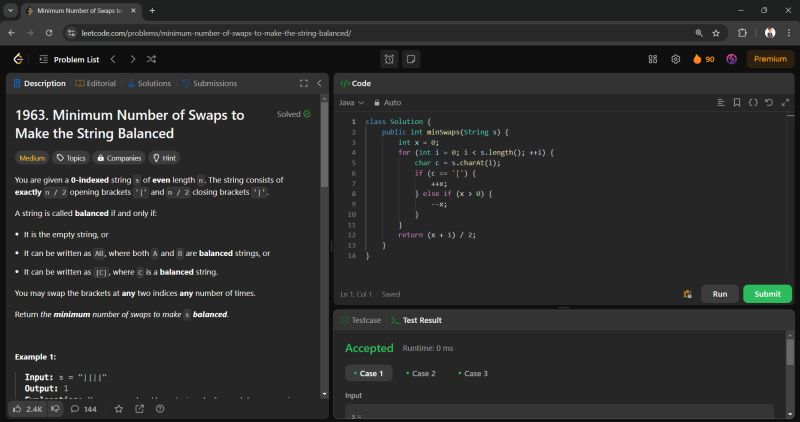
Task: Expand the Hint section
Action: pyautogui.click(x=164, y=157)
